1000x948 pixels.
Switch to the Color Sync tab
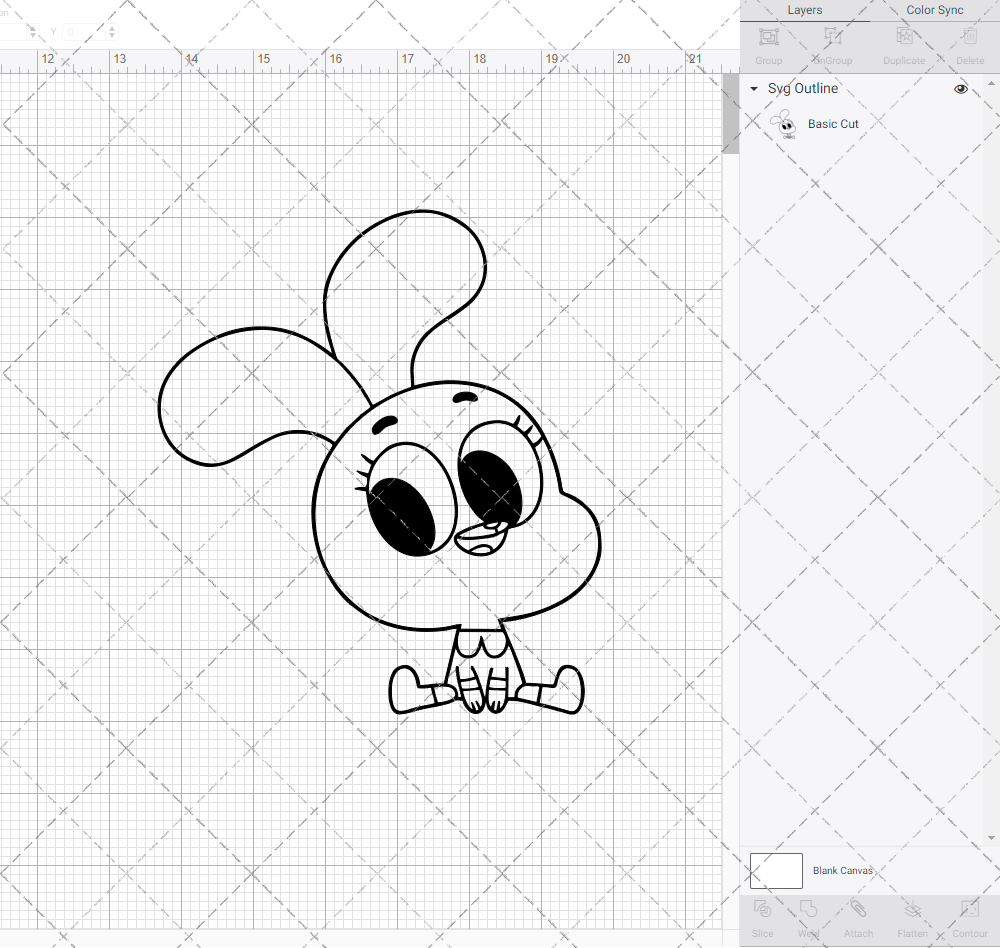pos(934,9)
